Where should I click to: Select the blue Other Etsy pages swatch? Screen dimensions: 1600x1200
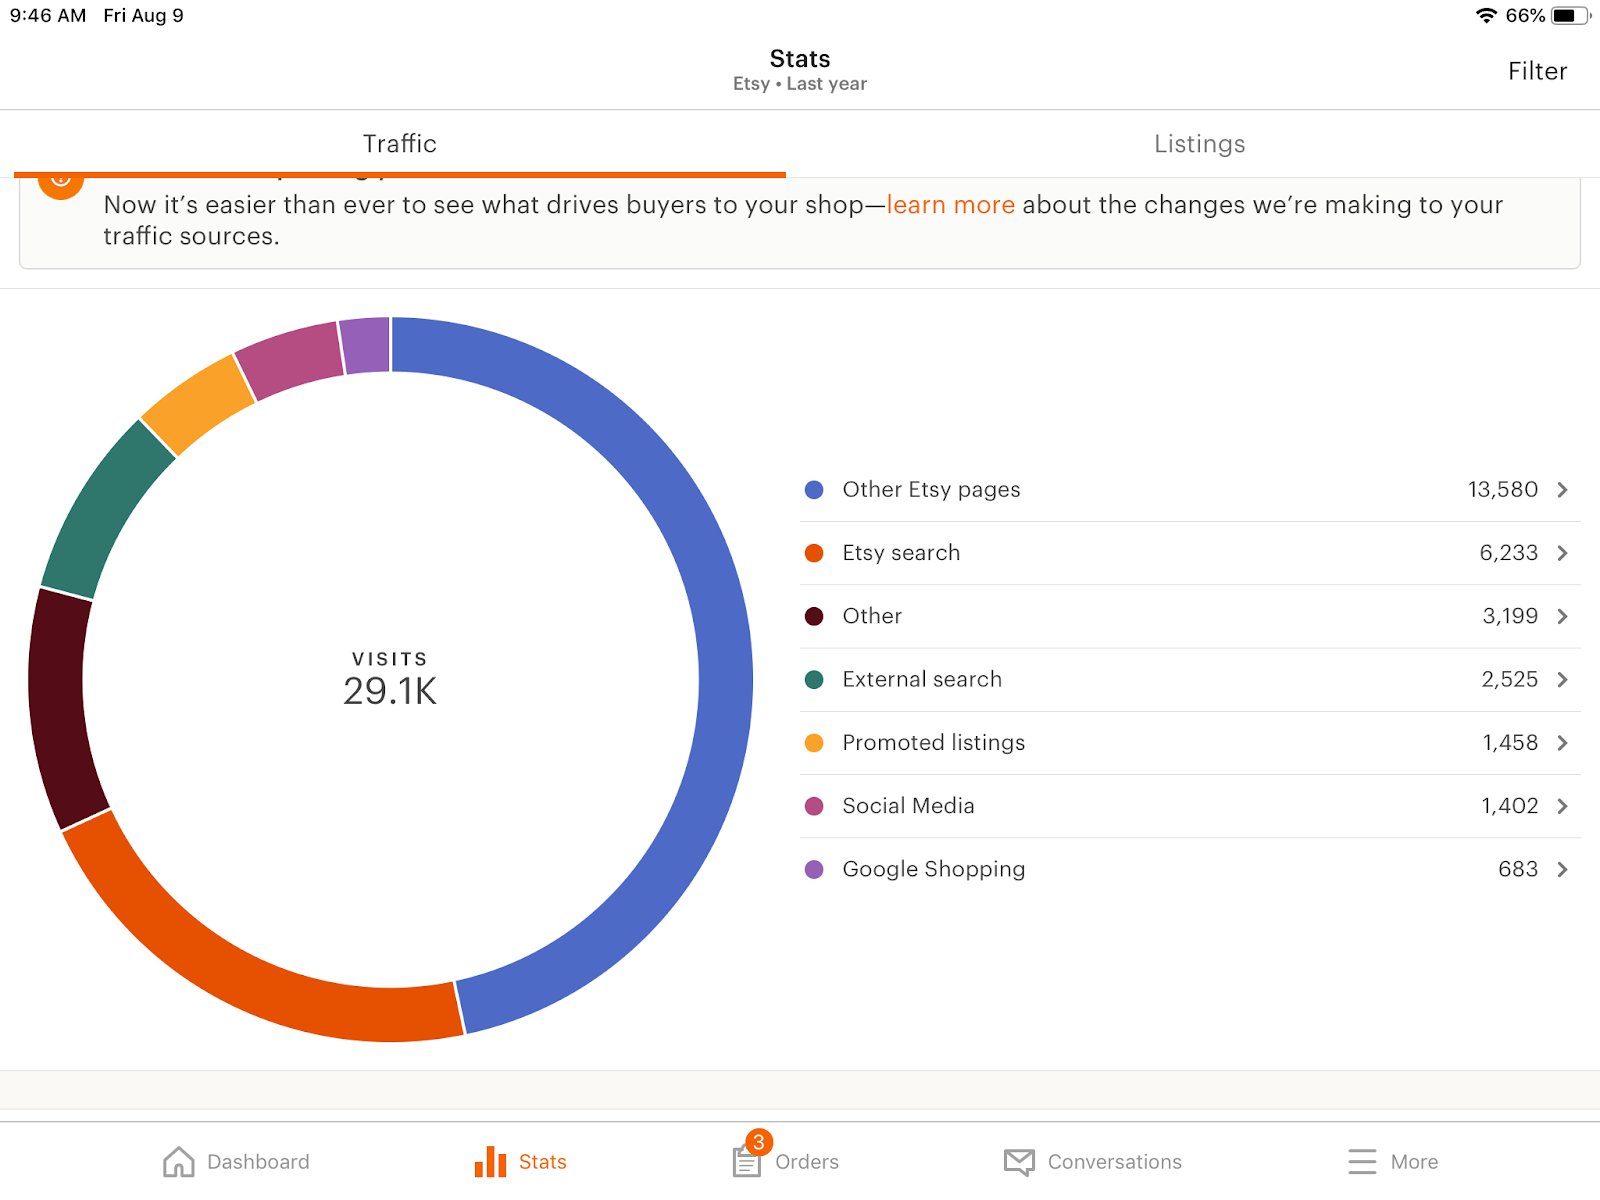point(814,490)
